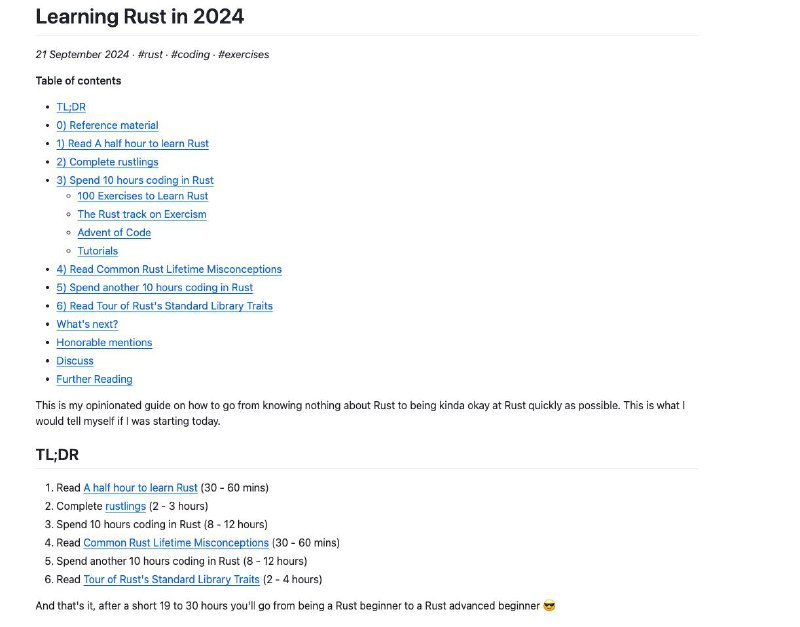Open 3) Spend 10 hours coding in Rust
The image size is (800, 627).
pyautogui.click(x=135, y=181)
